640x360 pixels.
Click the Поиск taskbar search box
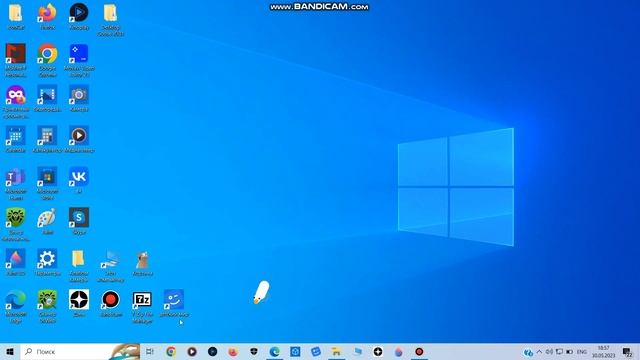(80, 351)
